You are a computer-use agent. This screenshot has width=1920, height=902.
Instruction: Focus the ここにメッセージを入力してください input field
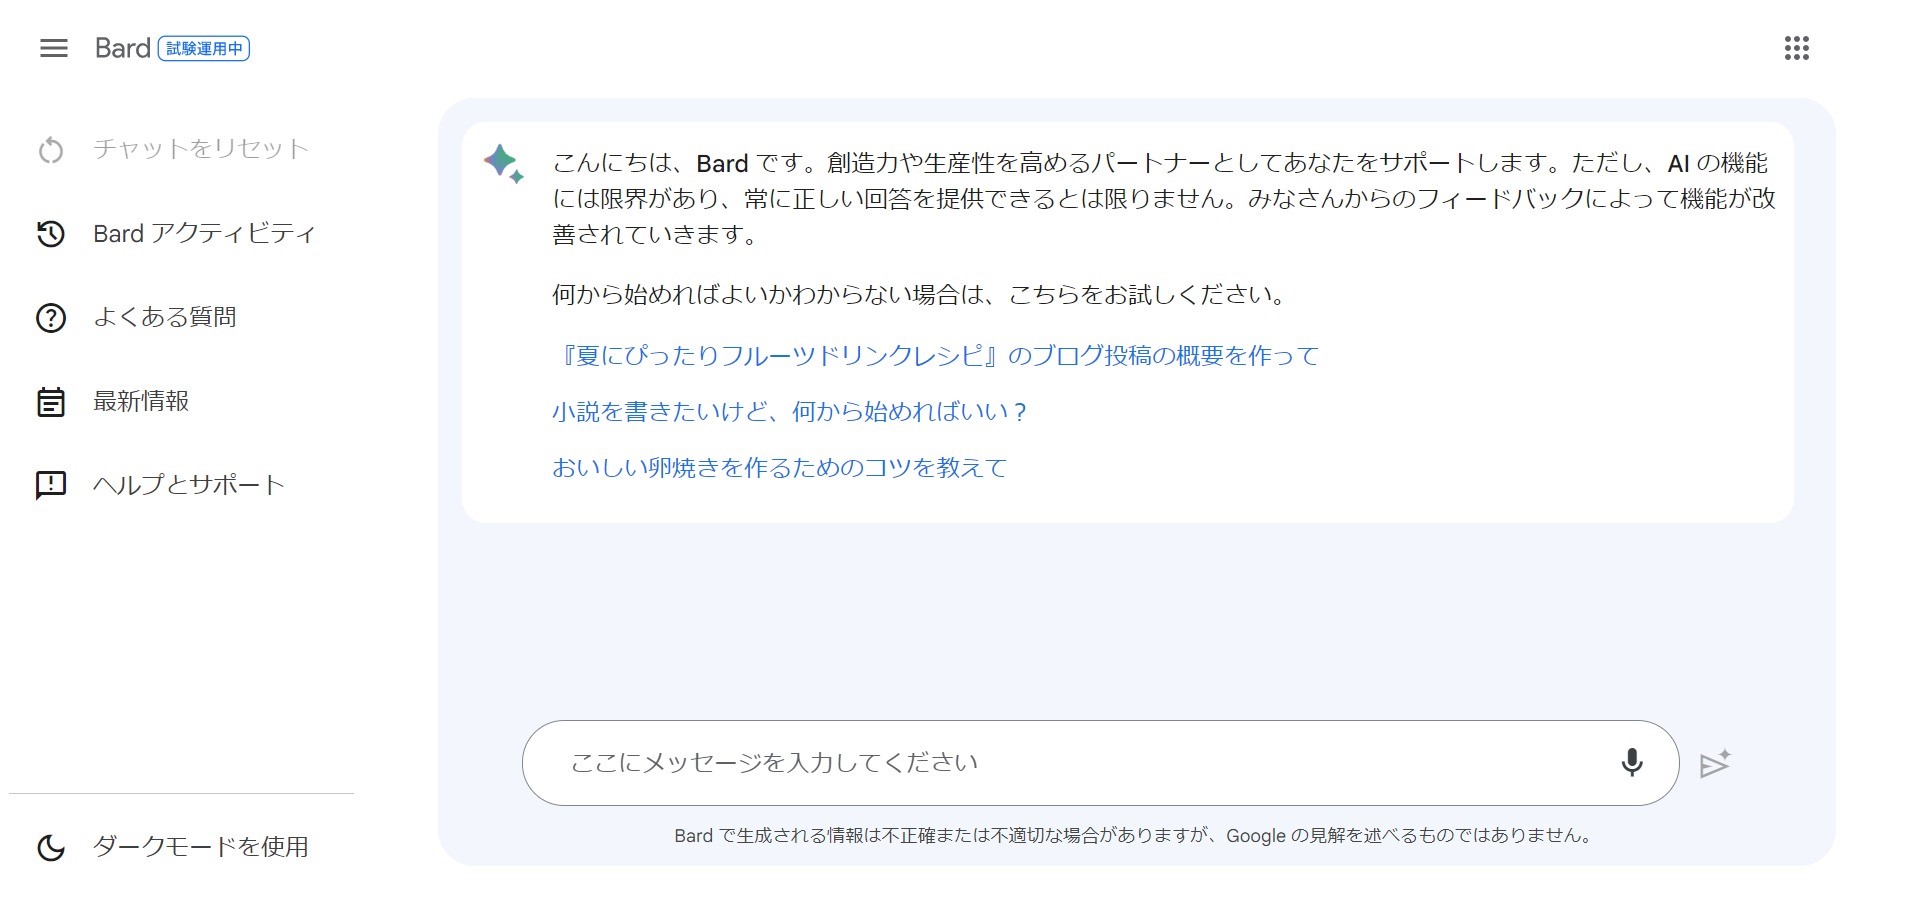[1100, 763]
